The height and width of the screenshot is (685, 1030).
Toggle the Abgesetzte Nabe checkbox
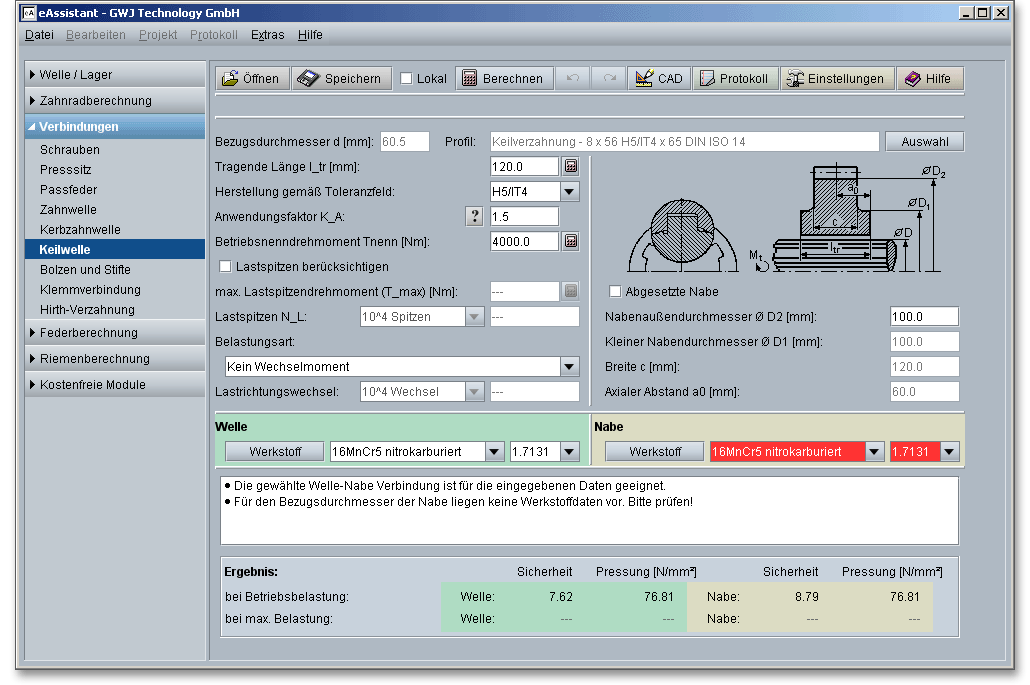point(615,292)
